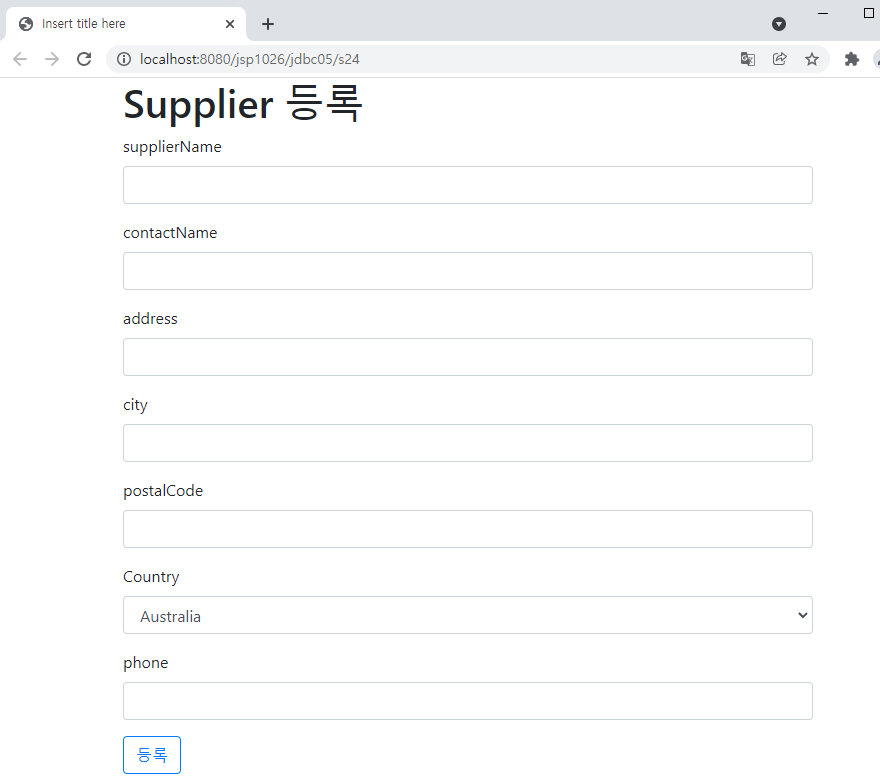Bookmark this page with the star icon
This screenshot has width=880, height=780.
812,59
